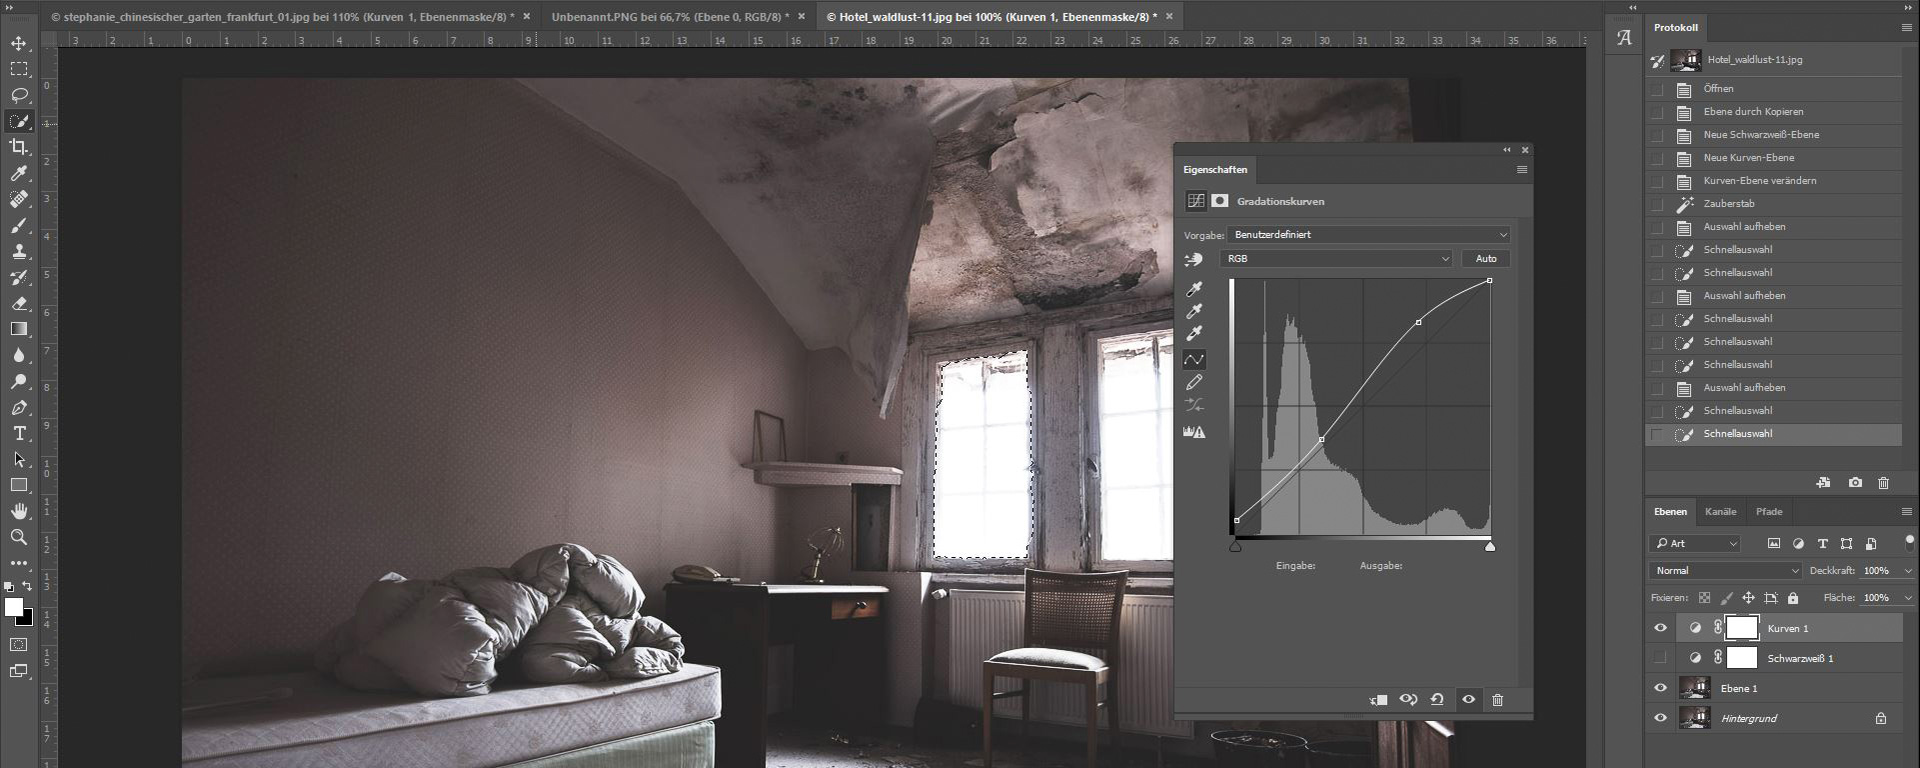Select the Lasso tool

point(19,95)
